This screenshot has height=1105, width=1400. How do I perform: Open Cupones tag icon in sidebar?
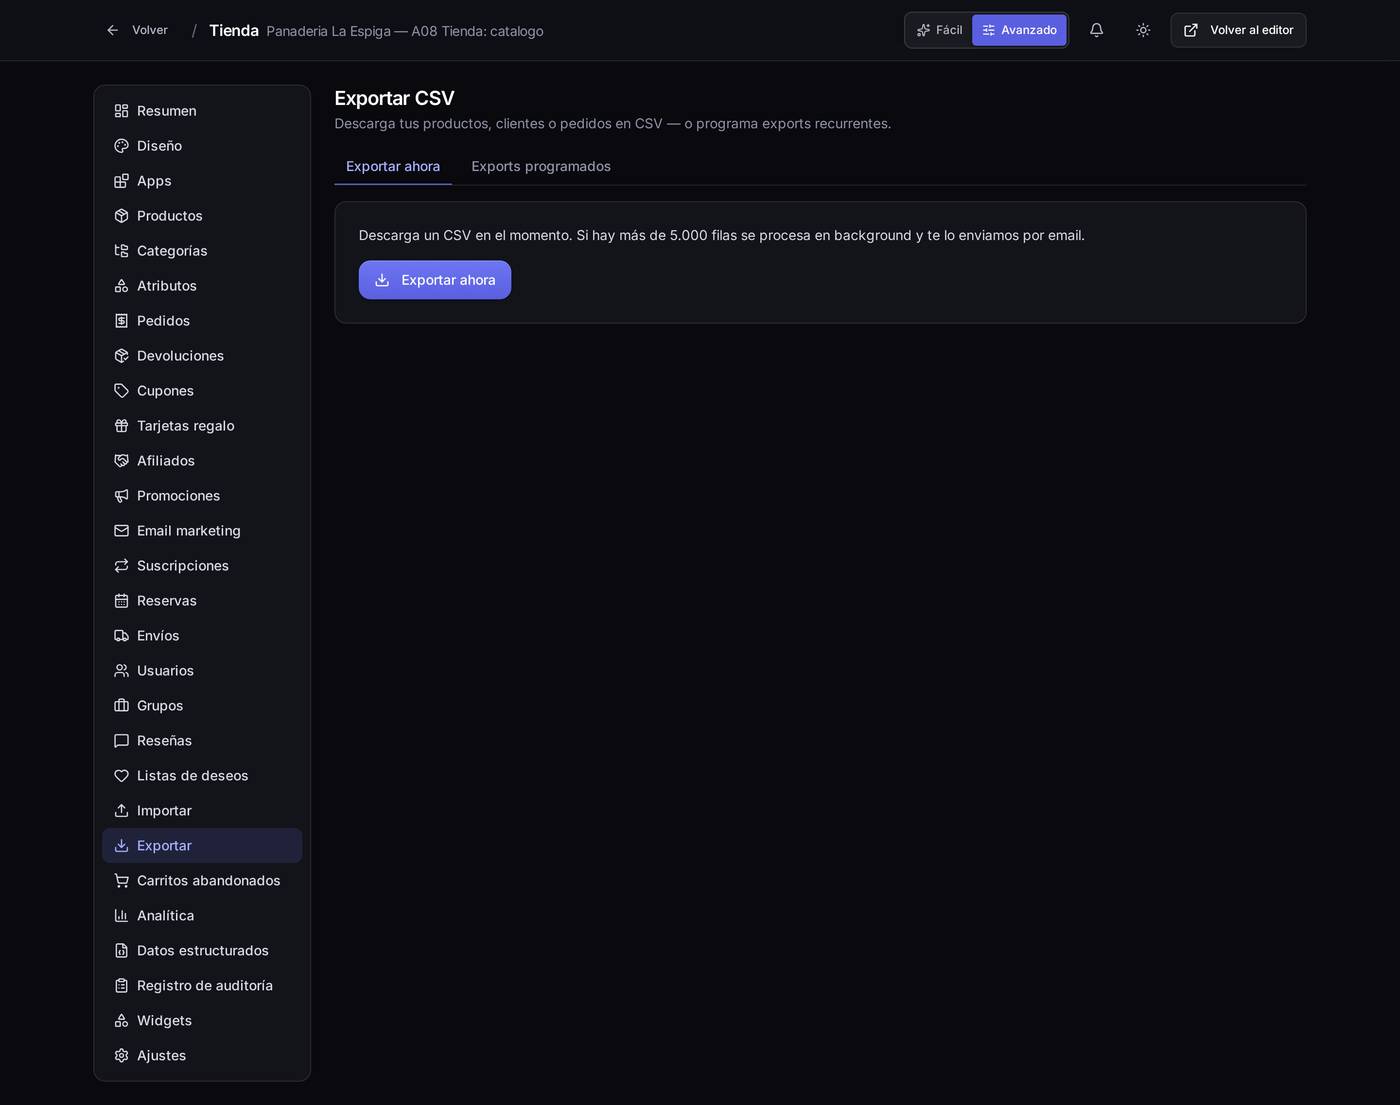(121, 391)
